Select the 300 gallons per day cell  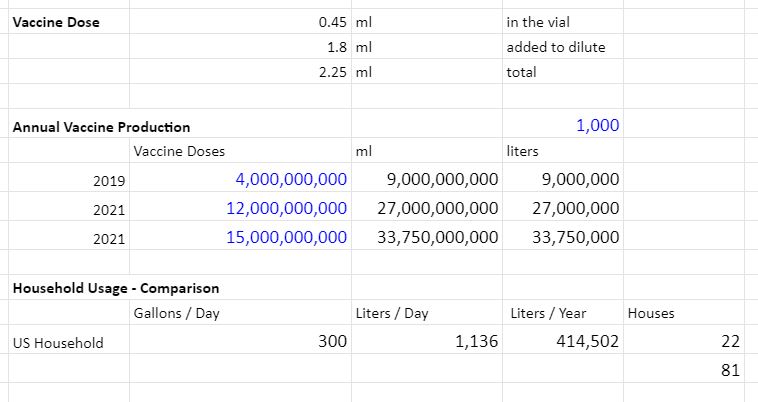(x=333, y=341)
